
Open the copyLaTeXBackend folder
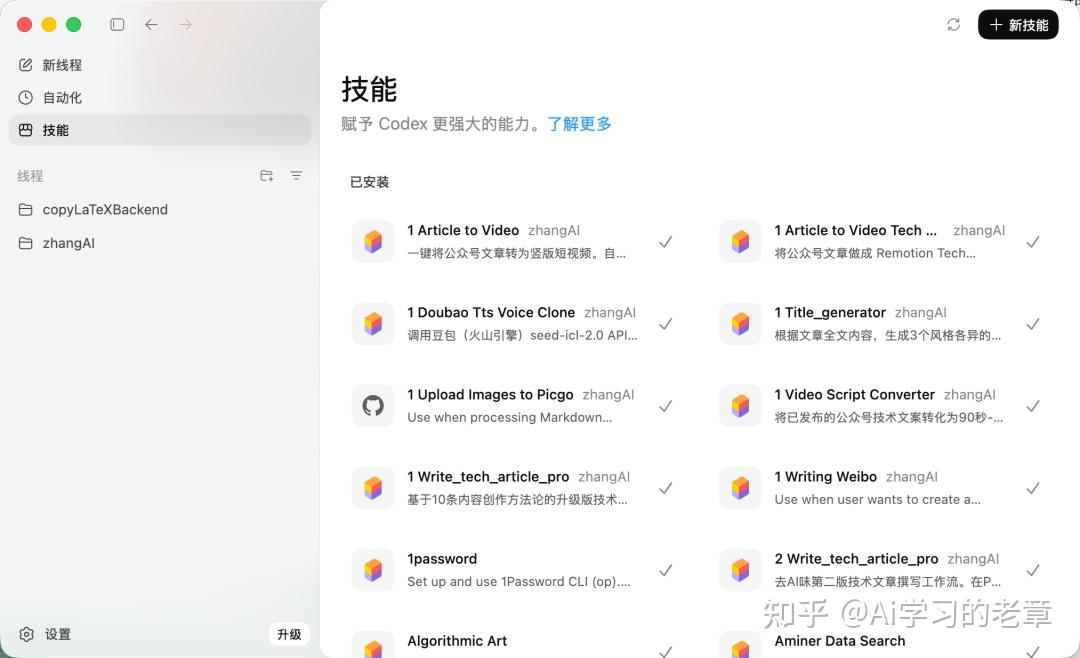(160, 209)
